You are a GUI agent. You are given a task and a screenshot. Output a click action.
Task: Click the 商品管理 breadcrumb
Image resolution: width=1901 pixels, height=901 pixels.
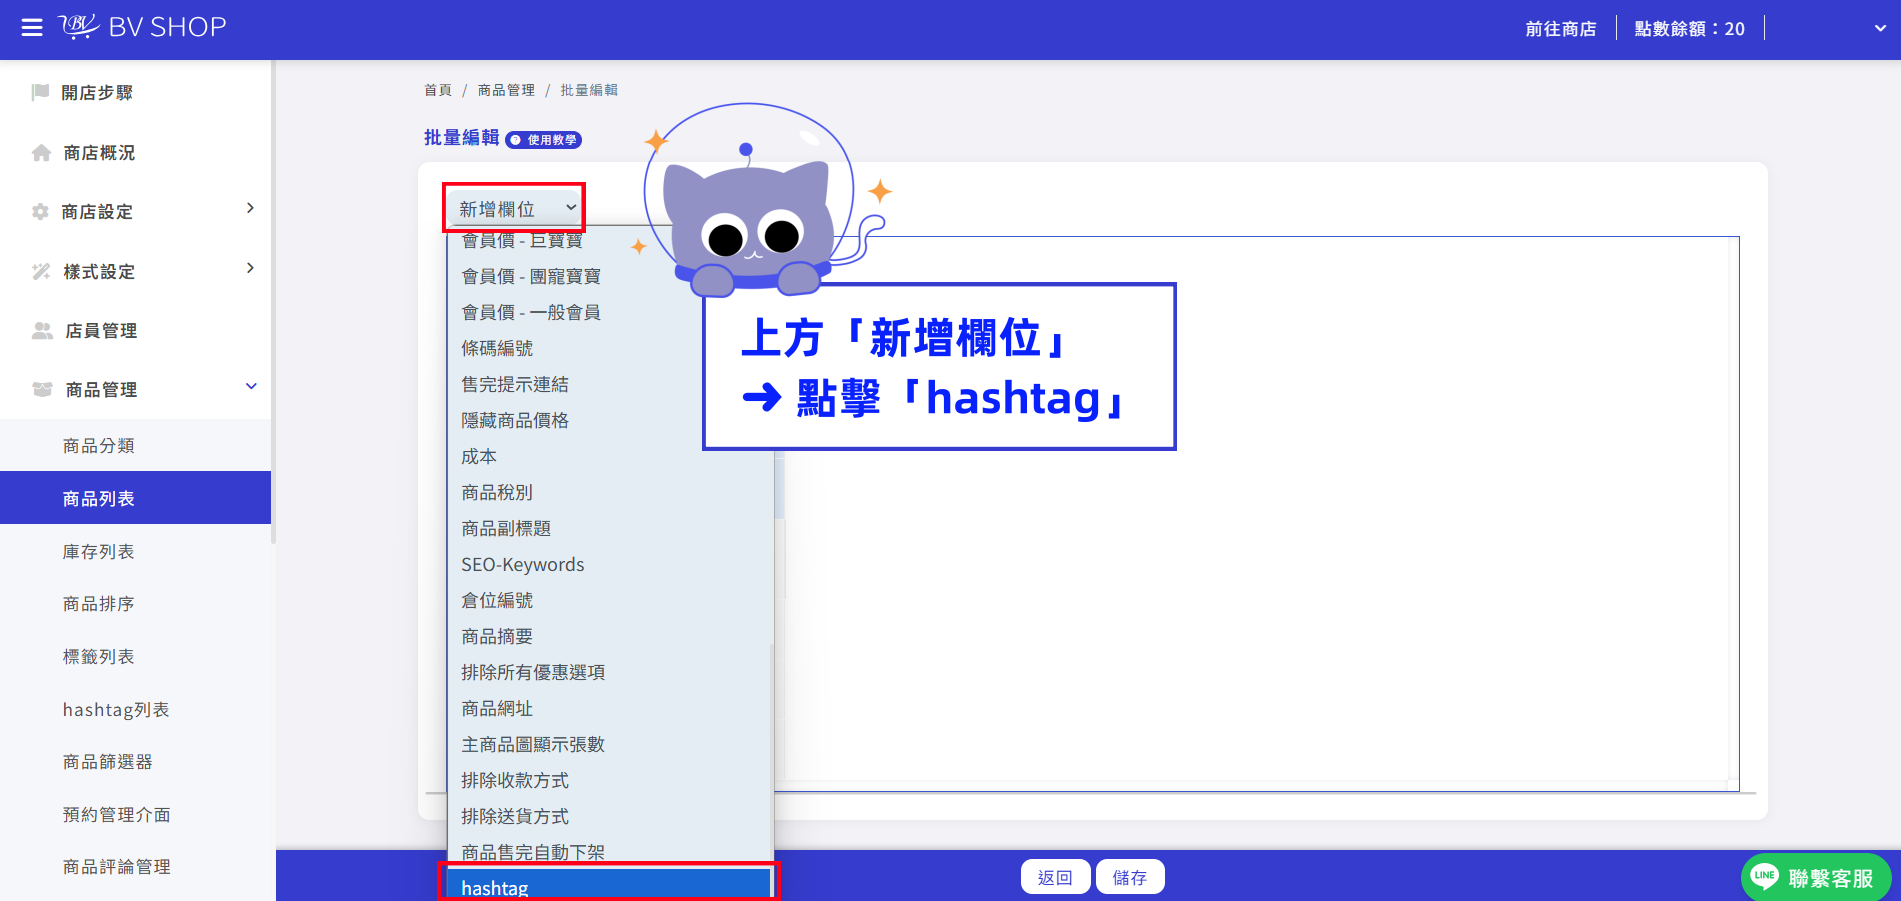coord(506,90)
